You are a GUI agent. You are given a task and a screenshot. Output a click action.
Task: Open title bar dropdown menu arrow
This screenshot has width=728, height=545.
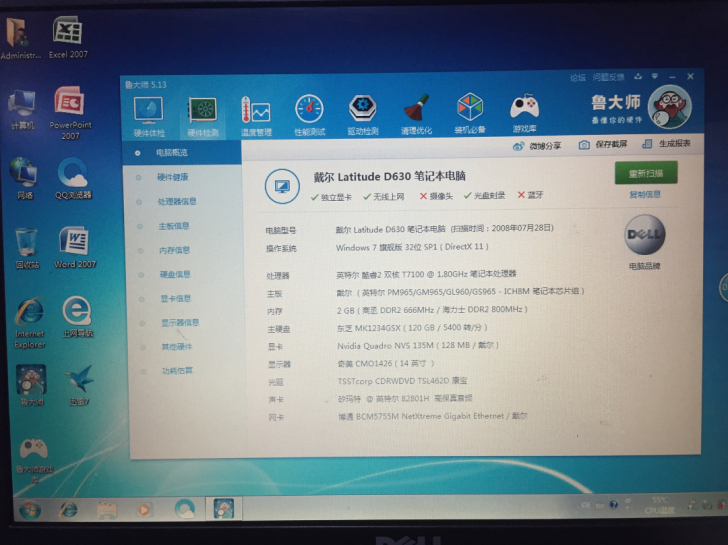(x=655, y=76)
